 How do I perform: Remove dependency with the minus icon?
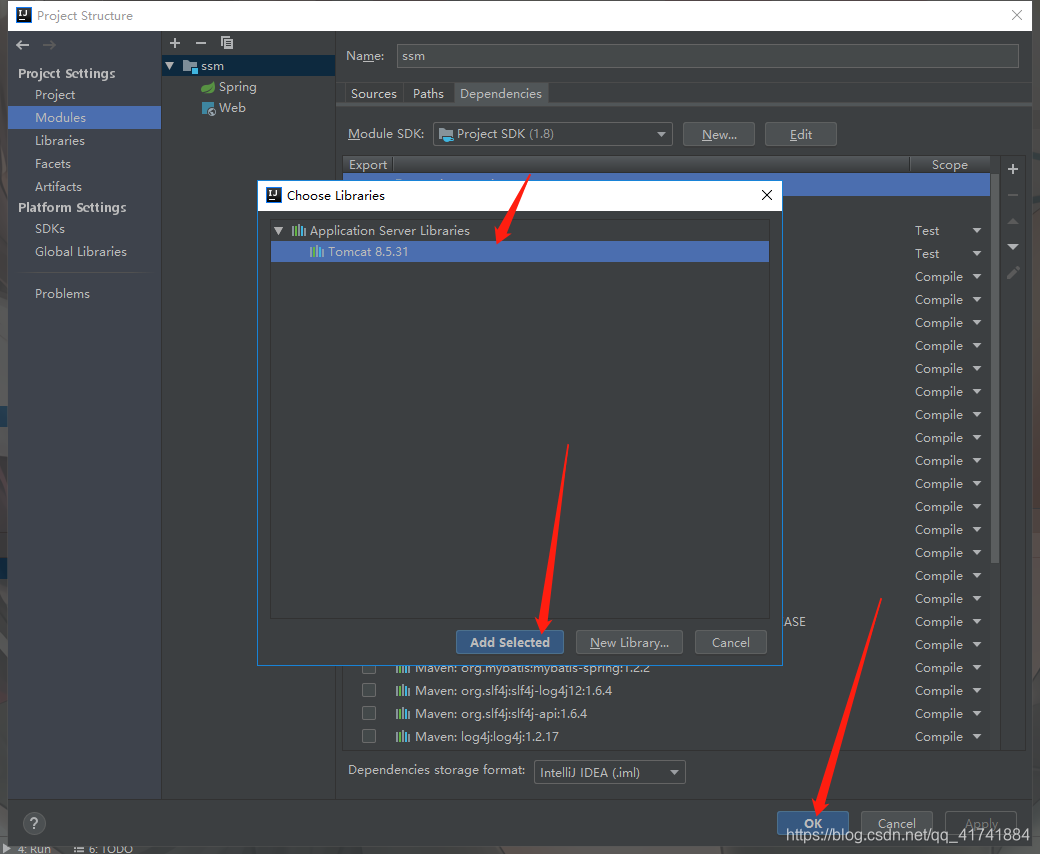1013,195
